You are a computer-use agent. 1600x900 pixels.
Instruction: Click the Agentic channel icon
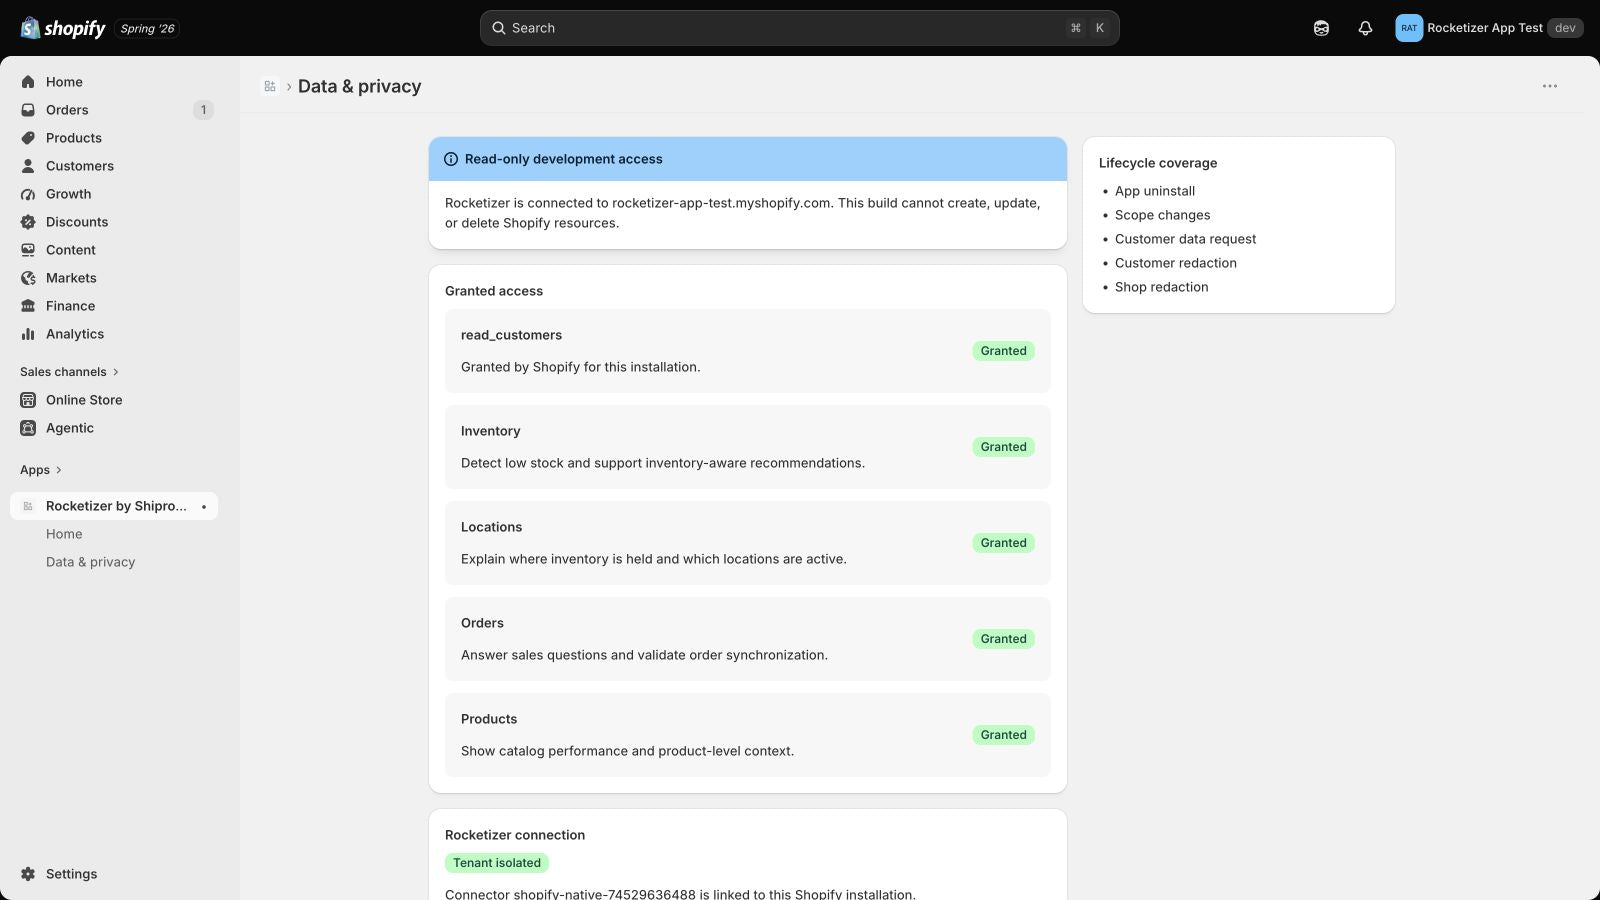point(28,428)
